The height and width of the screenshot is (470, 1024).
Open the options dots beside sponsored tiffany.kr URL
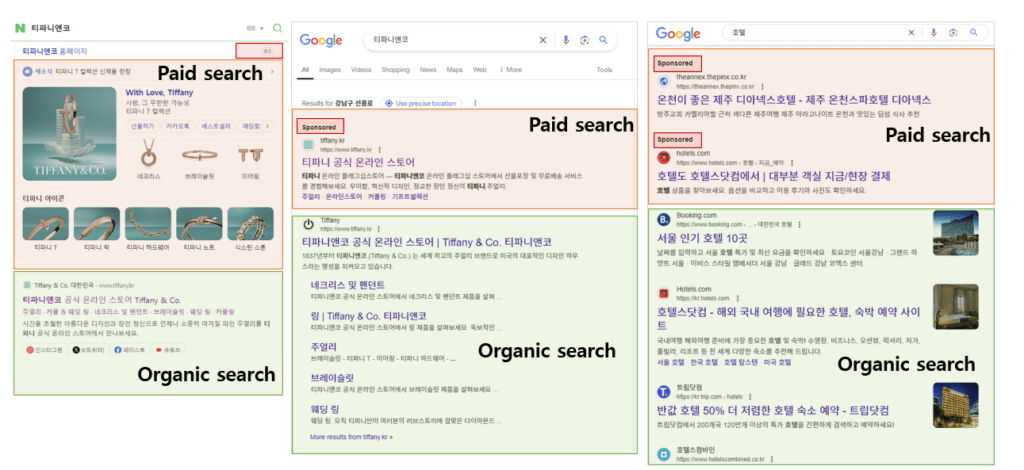pos(379,149)
